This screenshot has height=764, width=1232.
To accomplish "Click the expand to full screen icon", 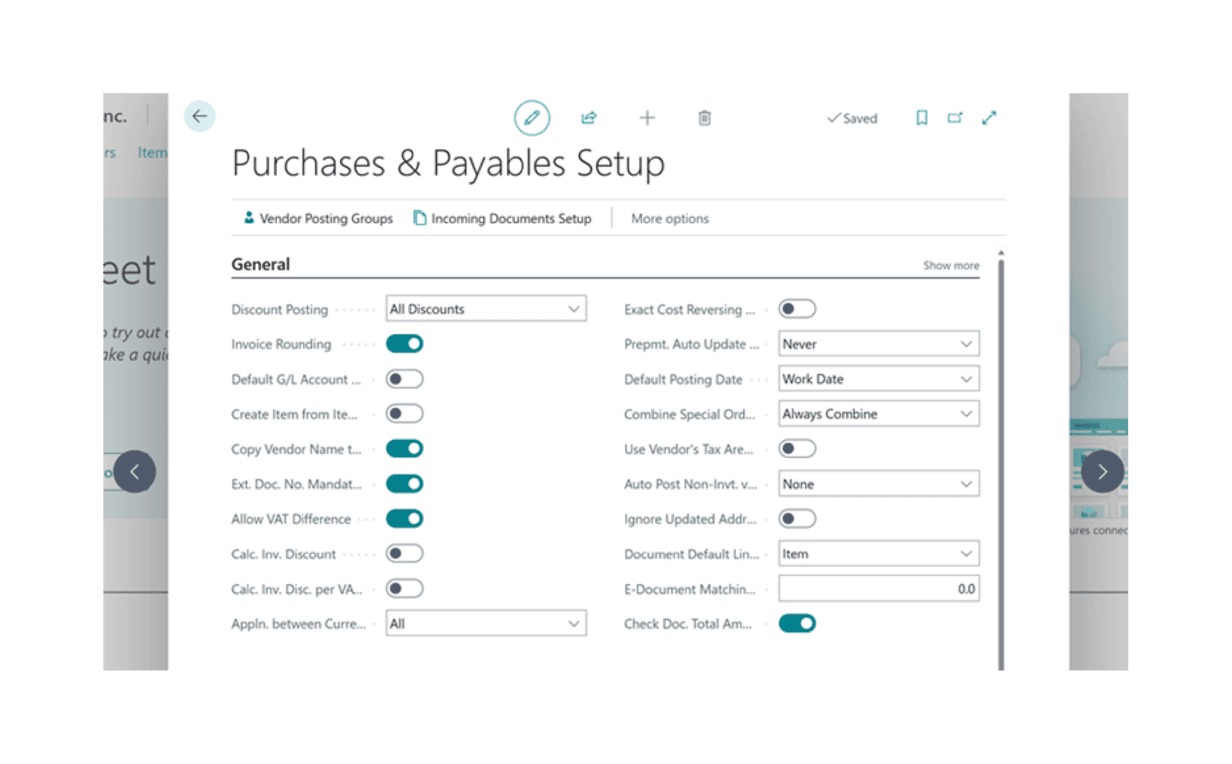I will (989, 118).
